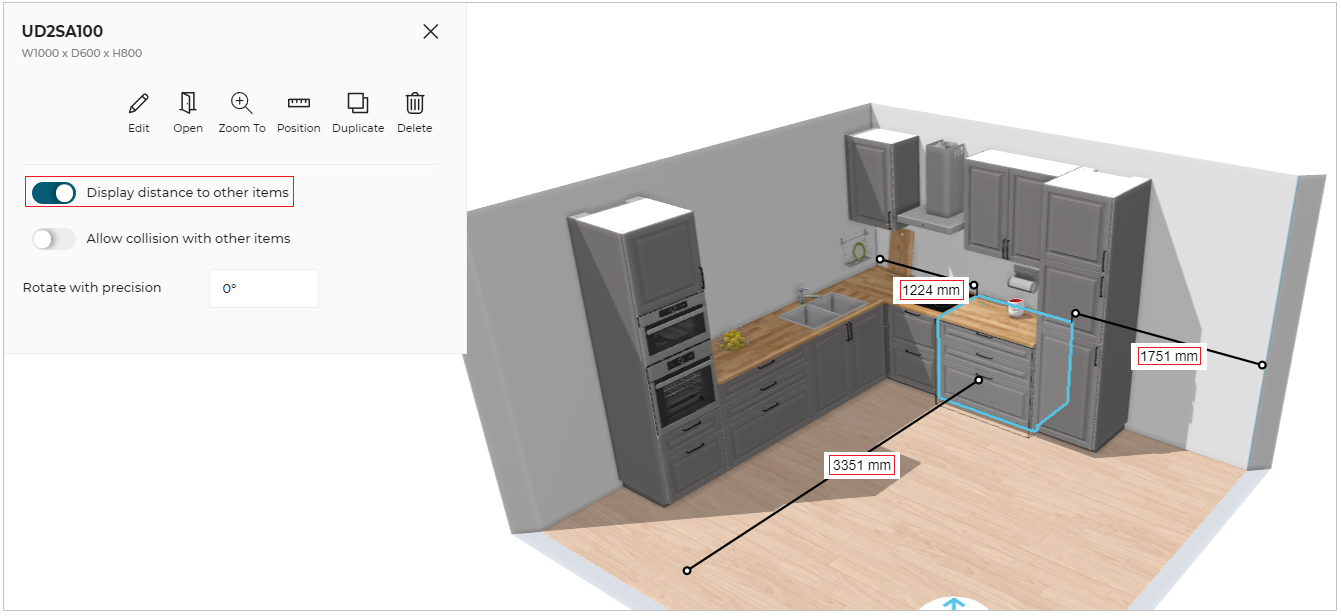
Task: Select the red mug on the countertop
Action: tap(1016, 307)
